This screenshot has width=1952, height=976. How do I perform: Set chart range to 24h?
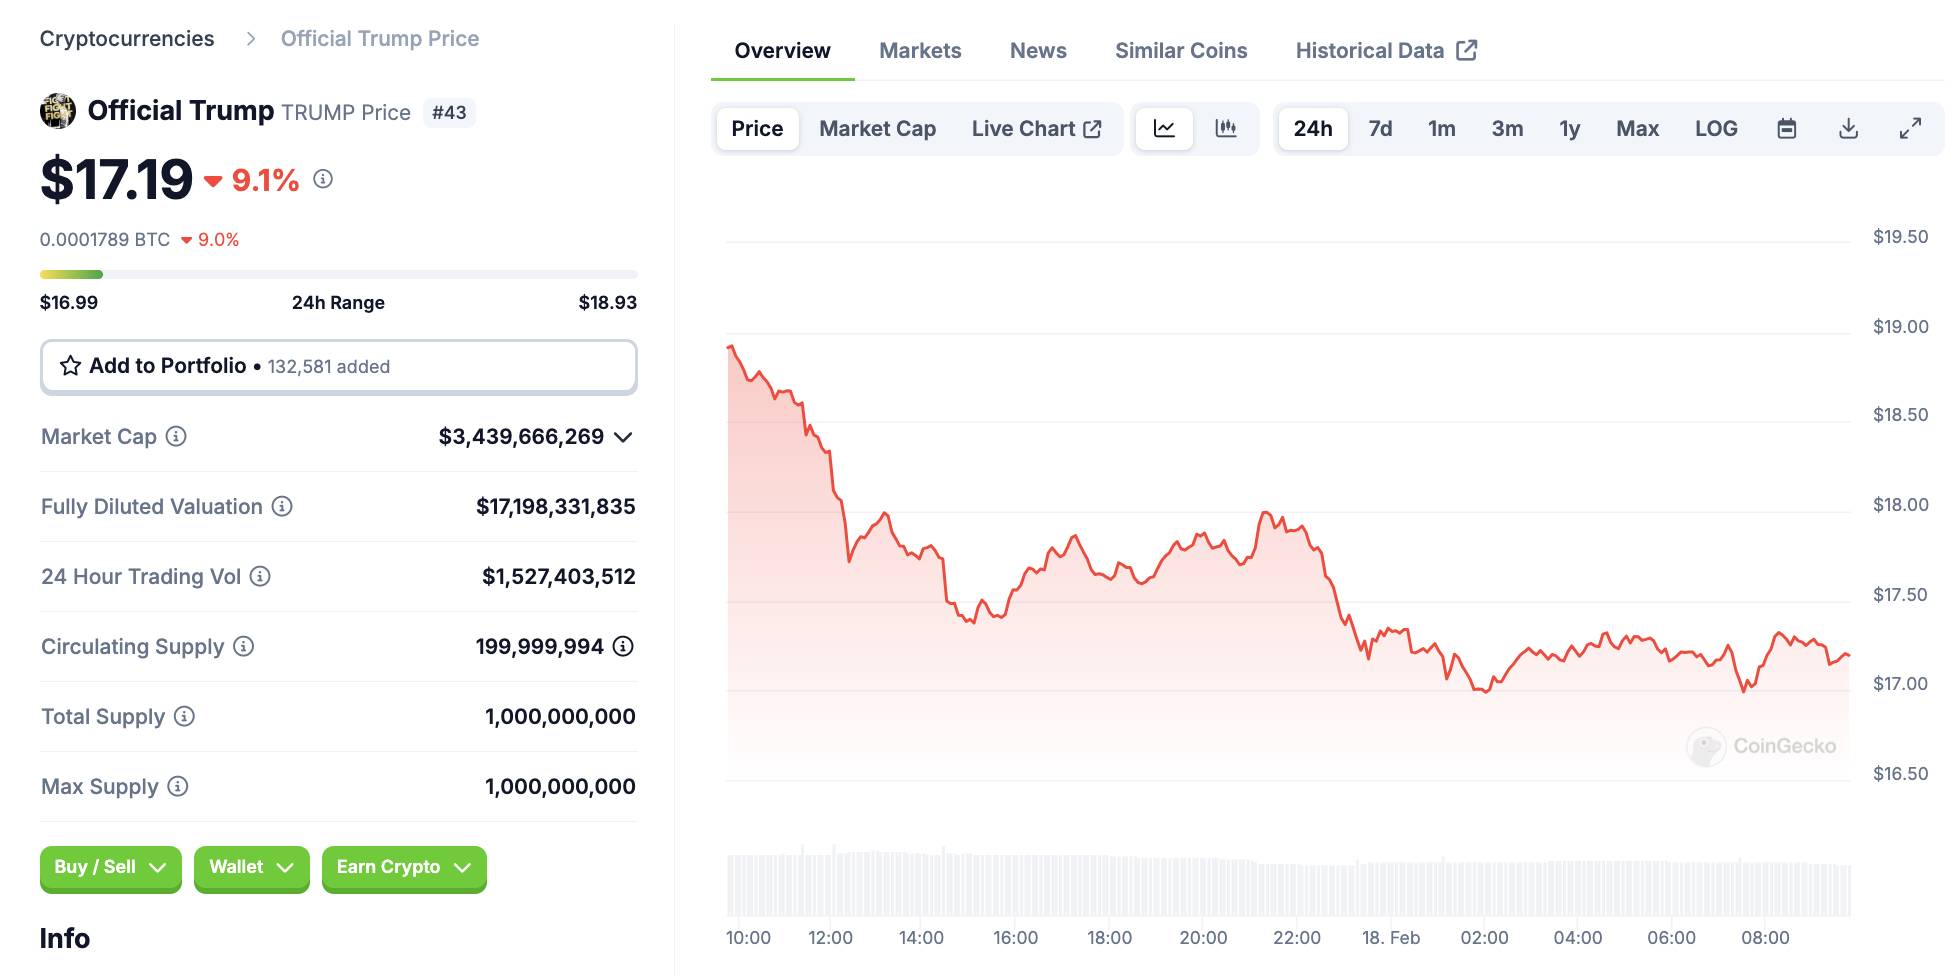[1313, 128]
